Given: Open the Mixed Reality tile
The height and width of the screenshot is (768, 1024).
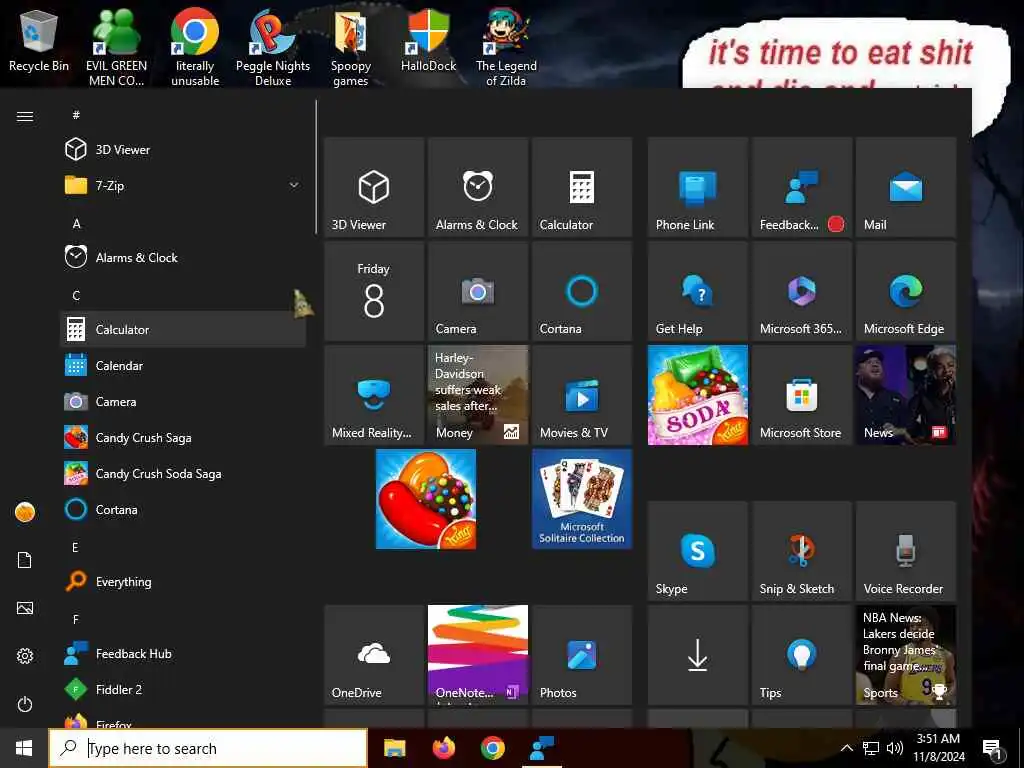Looking at the screenshot, I should (x=374, y=394).
